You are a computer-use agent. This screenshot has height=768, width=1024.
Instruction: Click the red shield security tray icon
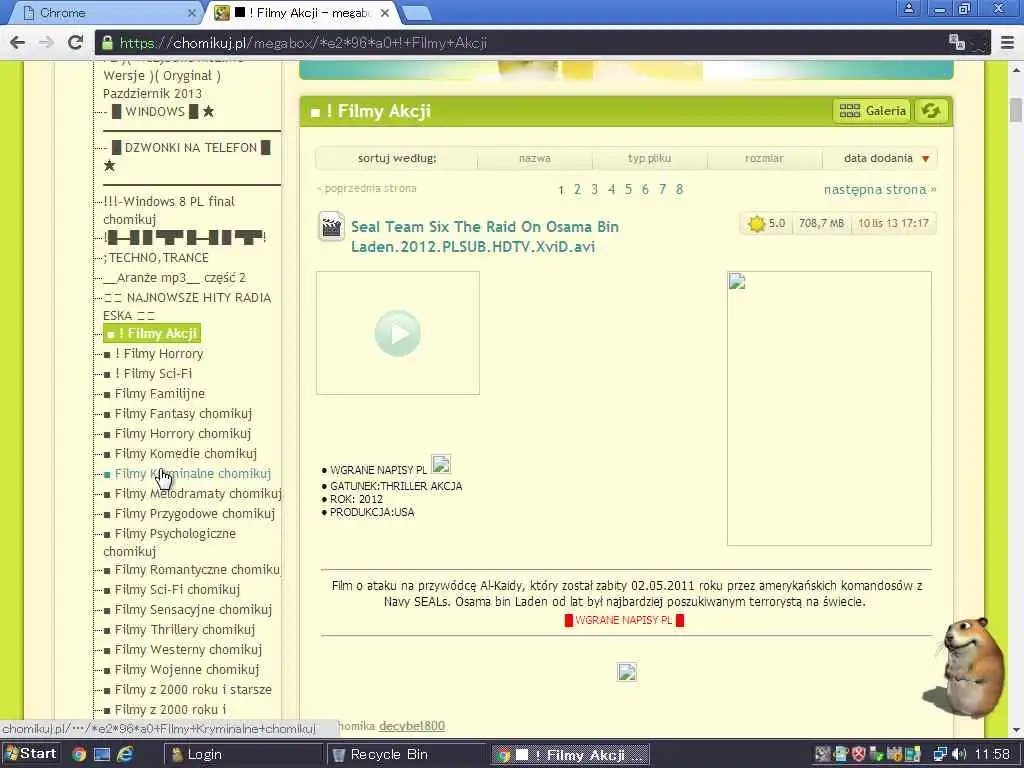coord(859,754)
